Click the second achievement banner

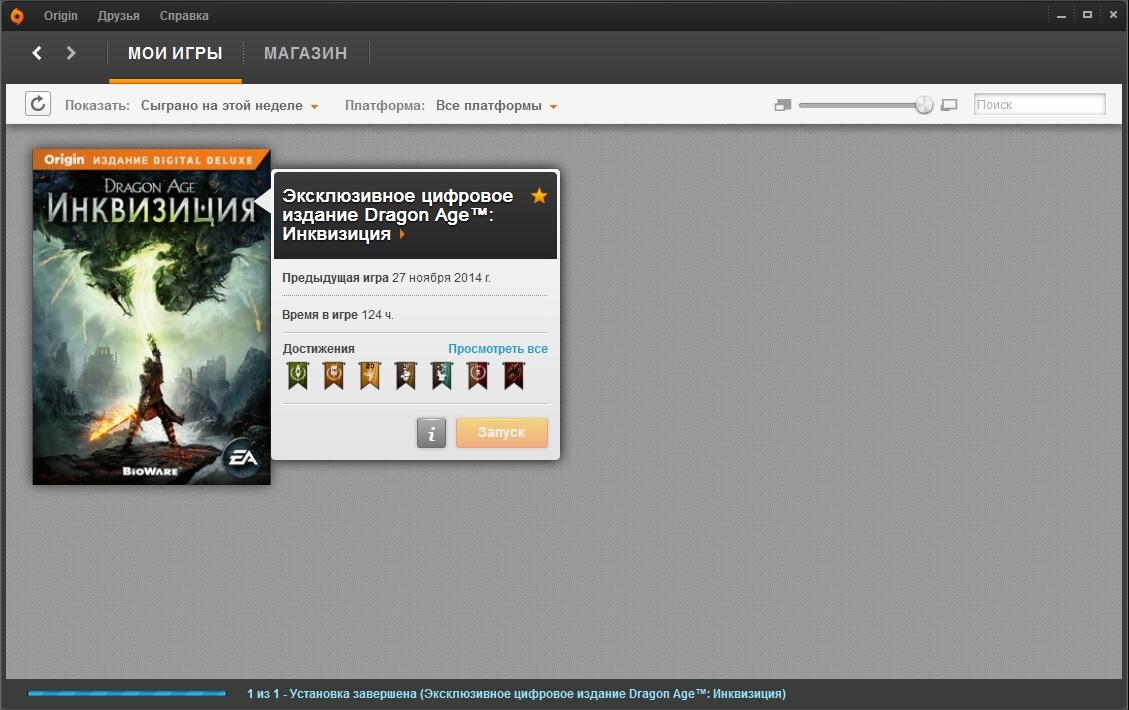point(333,375)
